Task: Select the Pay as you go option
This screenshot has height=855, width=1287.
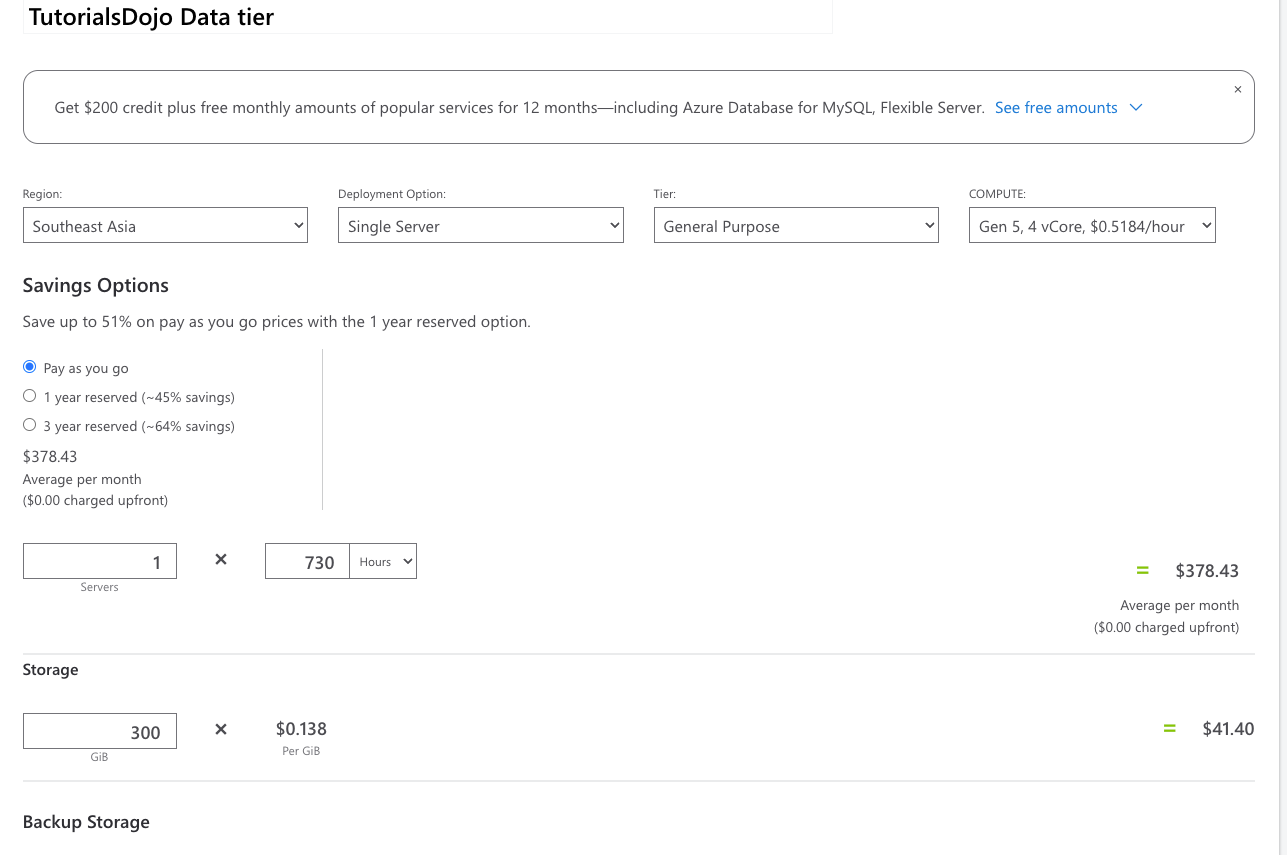Action: point(30,367)
